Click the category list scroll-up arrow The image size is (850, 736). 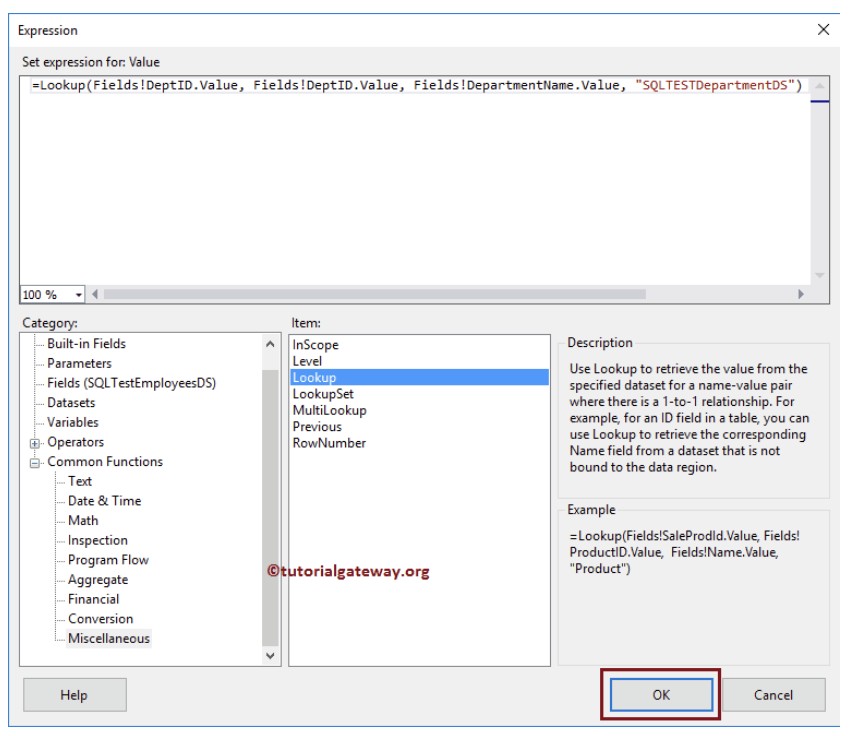[x=270, y=344]
